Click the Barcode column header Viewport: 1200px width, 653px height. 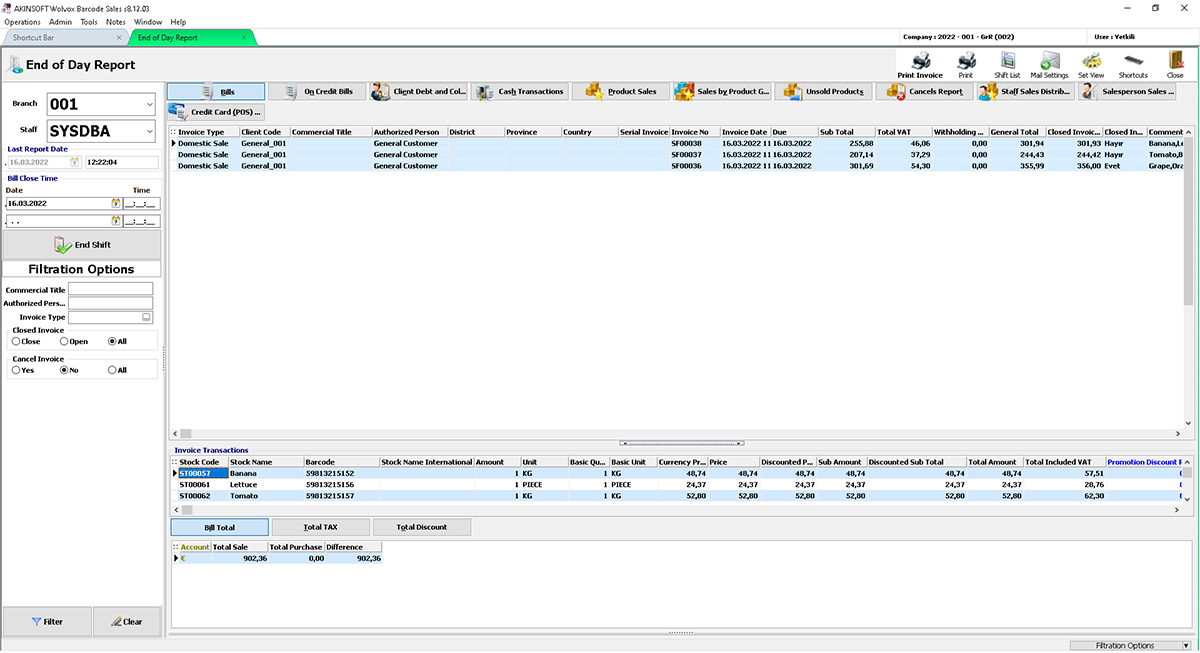coord(341,462)
